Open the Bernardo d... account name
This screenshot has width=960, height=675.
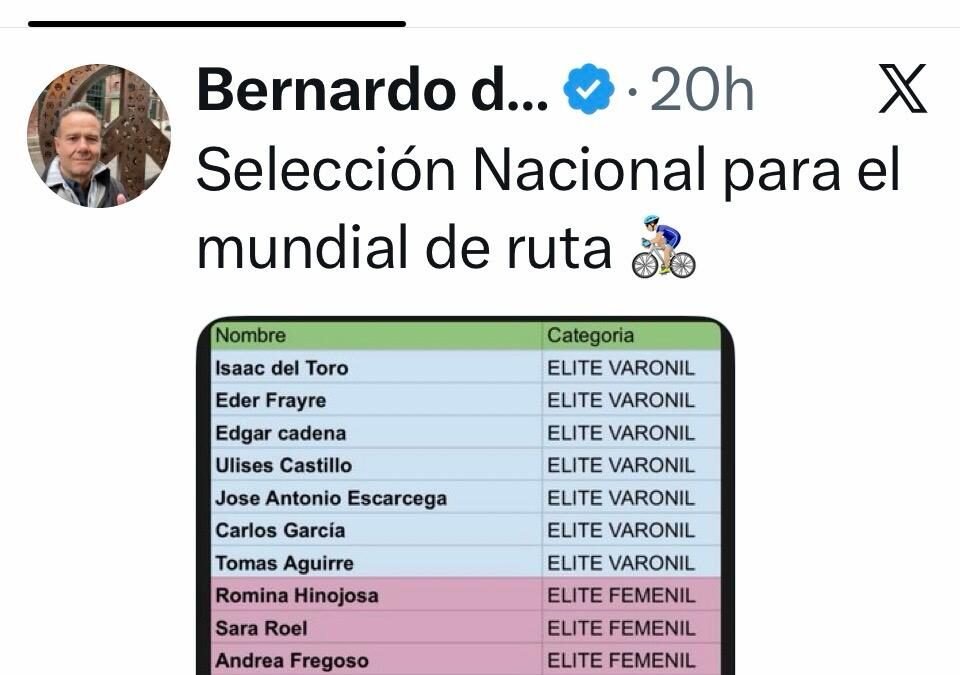point(372,89)
